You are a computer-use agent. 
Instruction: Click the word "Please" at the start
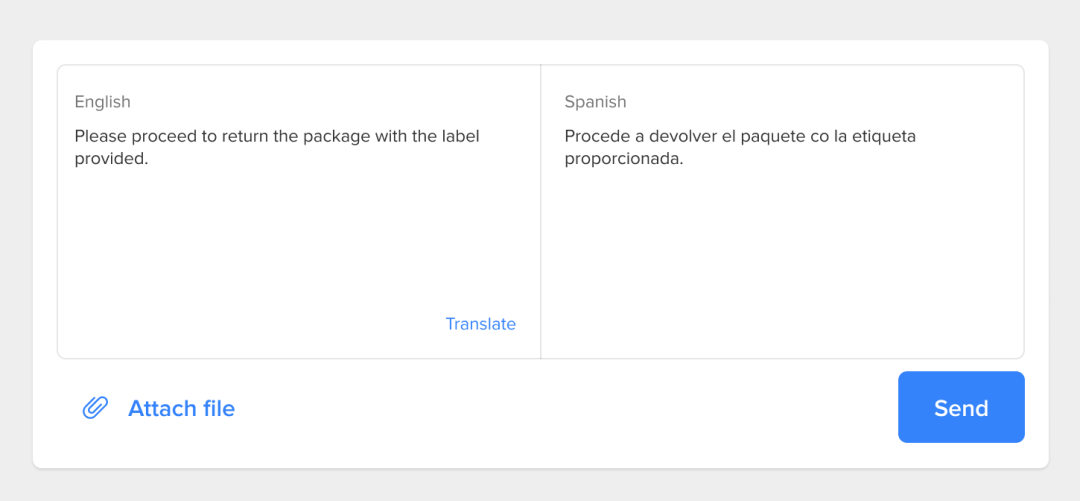tap(99, 136)
